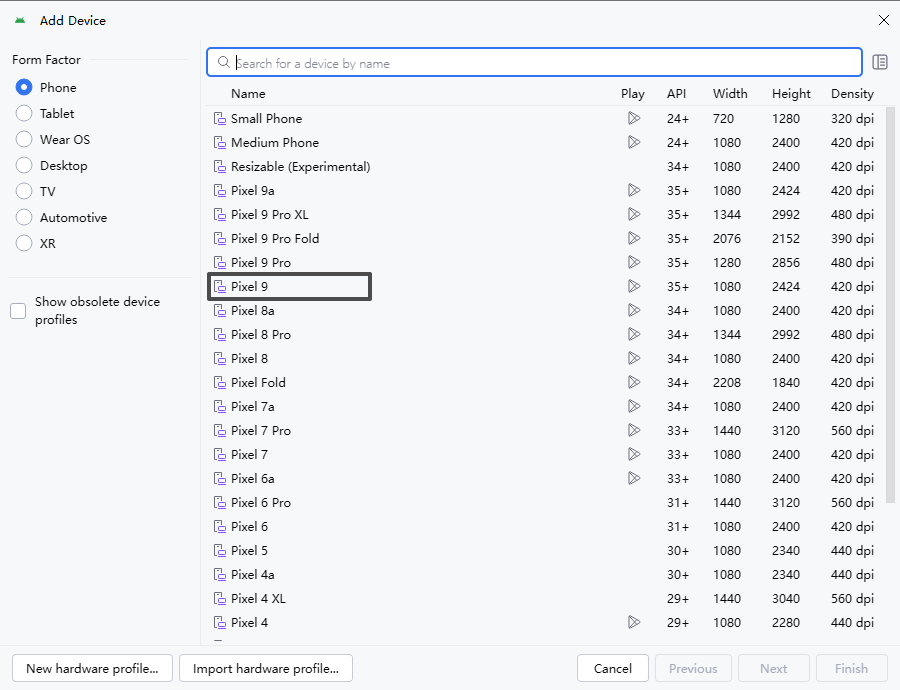Click the 3040 height value of Pixel 4 XL
The height and width of the screenshot is (690, 900).
tap(786, 599)
